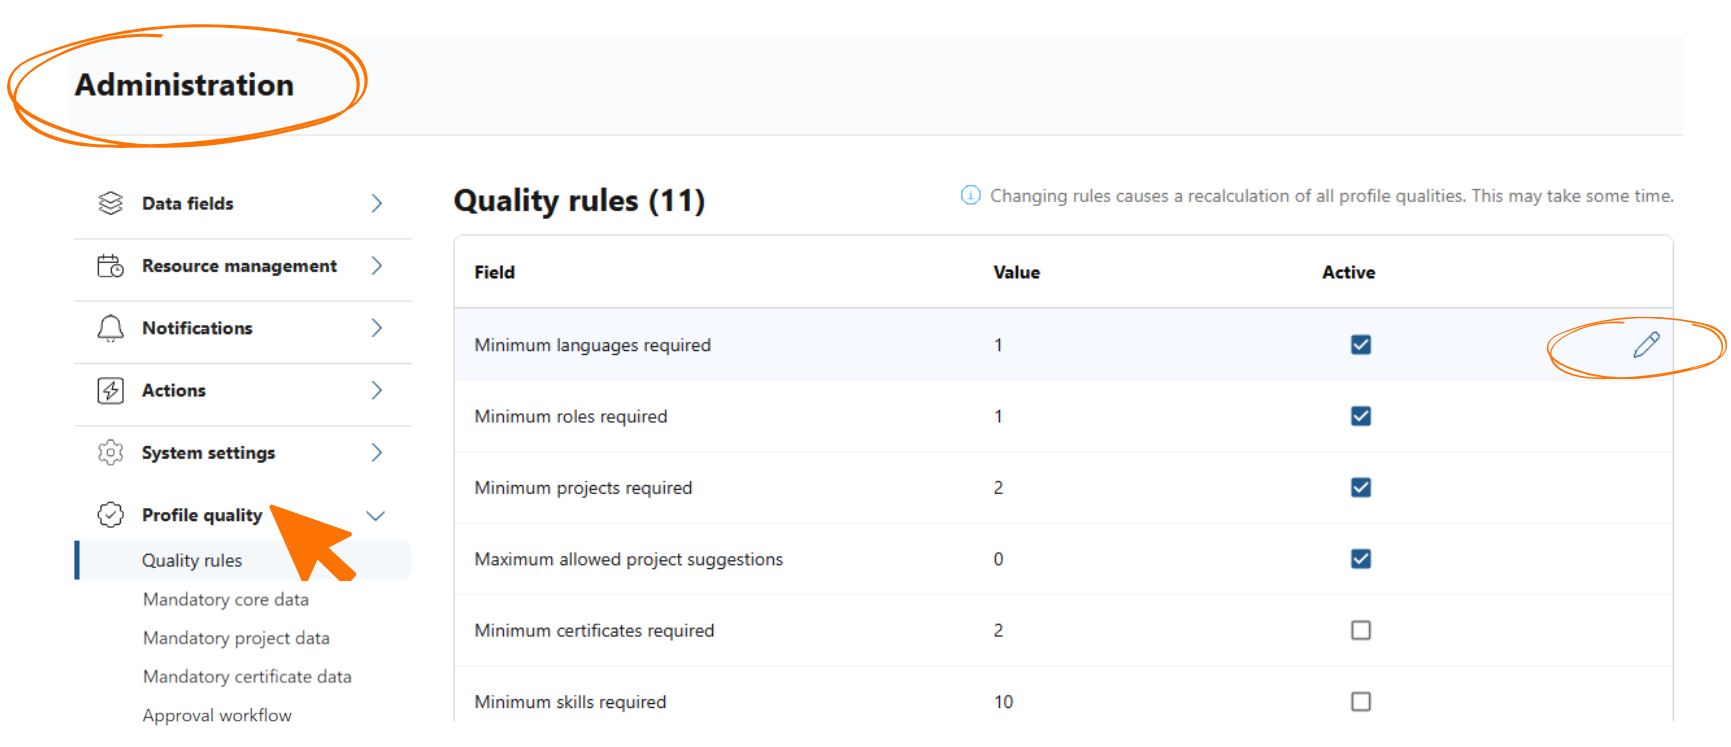Image resolution: width=1731 pixels, height=747 pixels.
Task: Click the Active column header
Action: 1348,272
